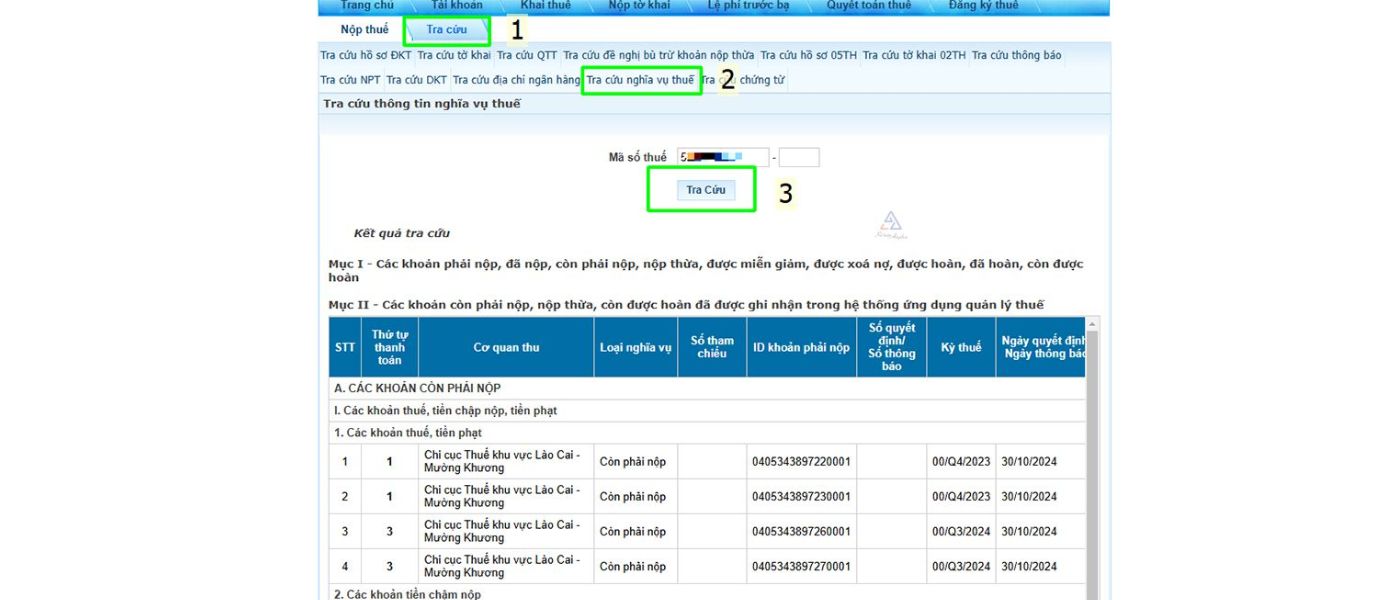
Task: Click the Kỳ thuế column header
Action: 961,347
